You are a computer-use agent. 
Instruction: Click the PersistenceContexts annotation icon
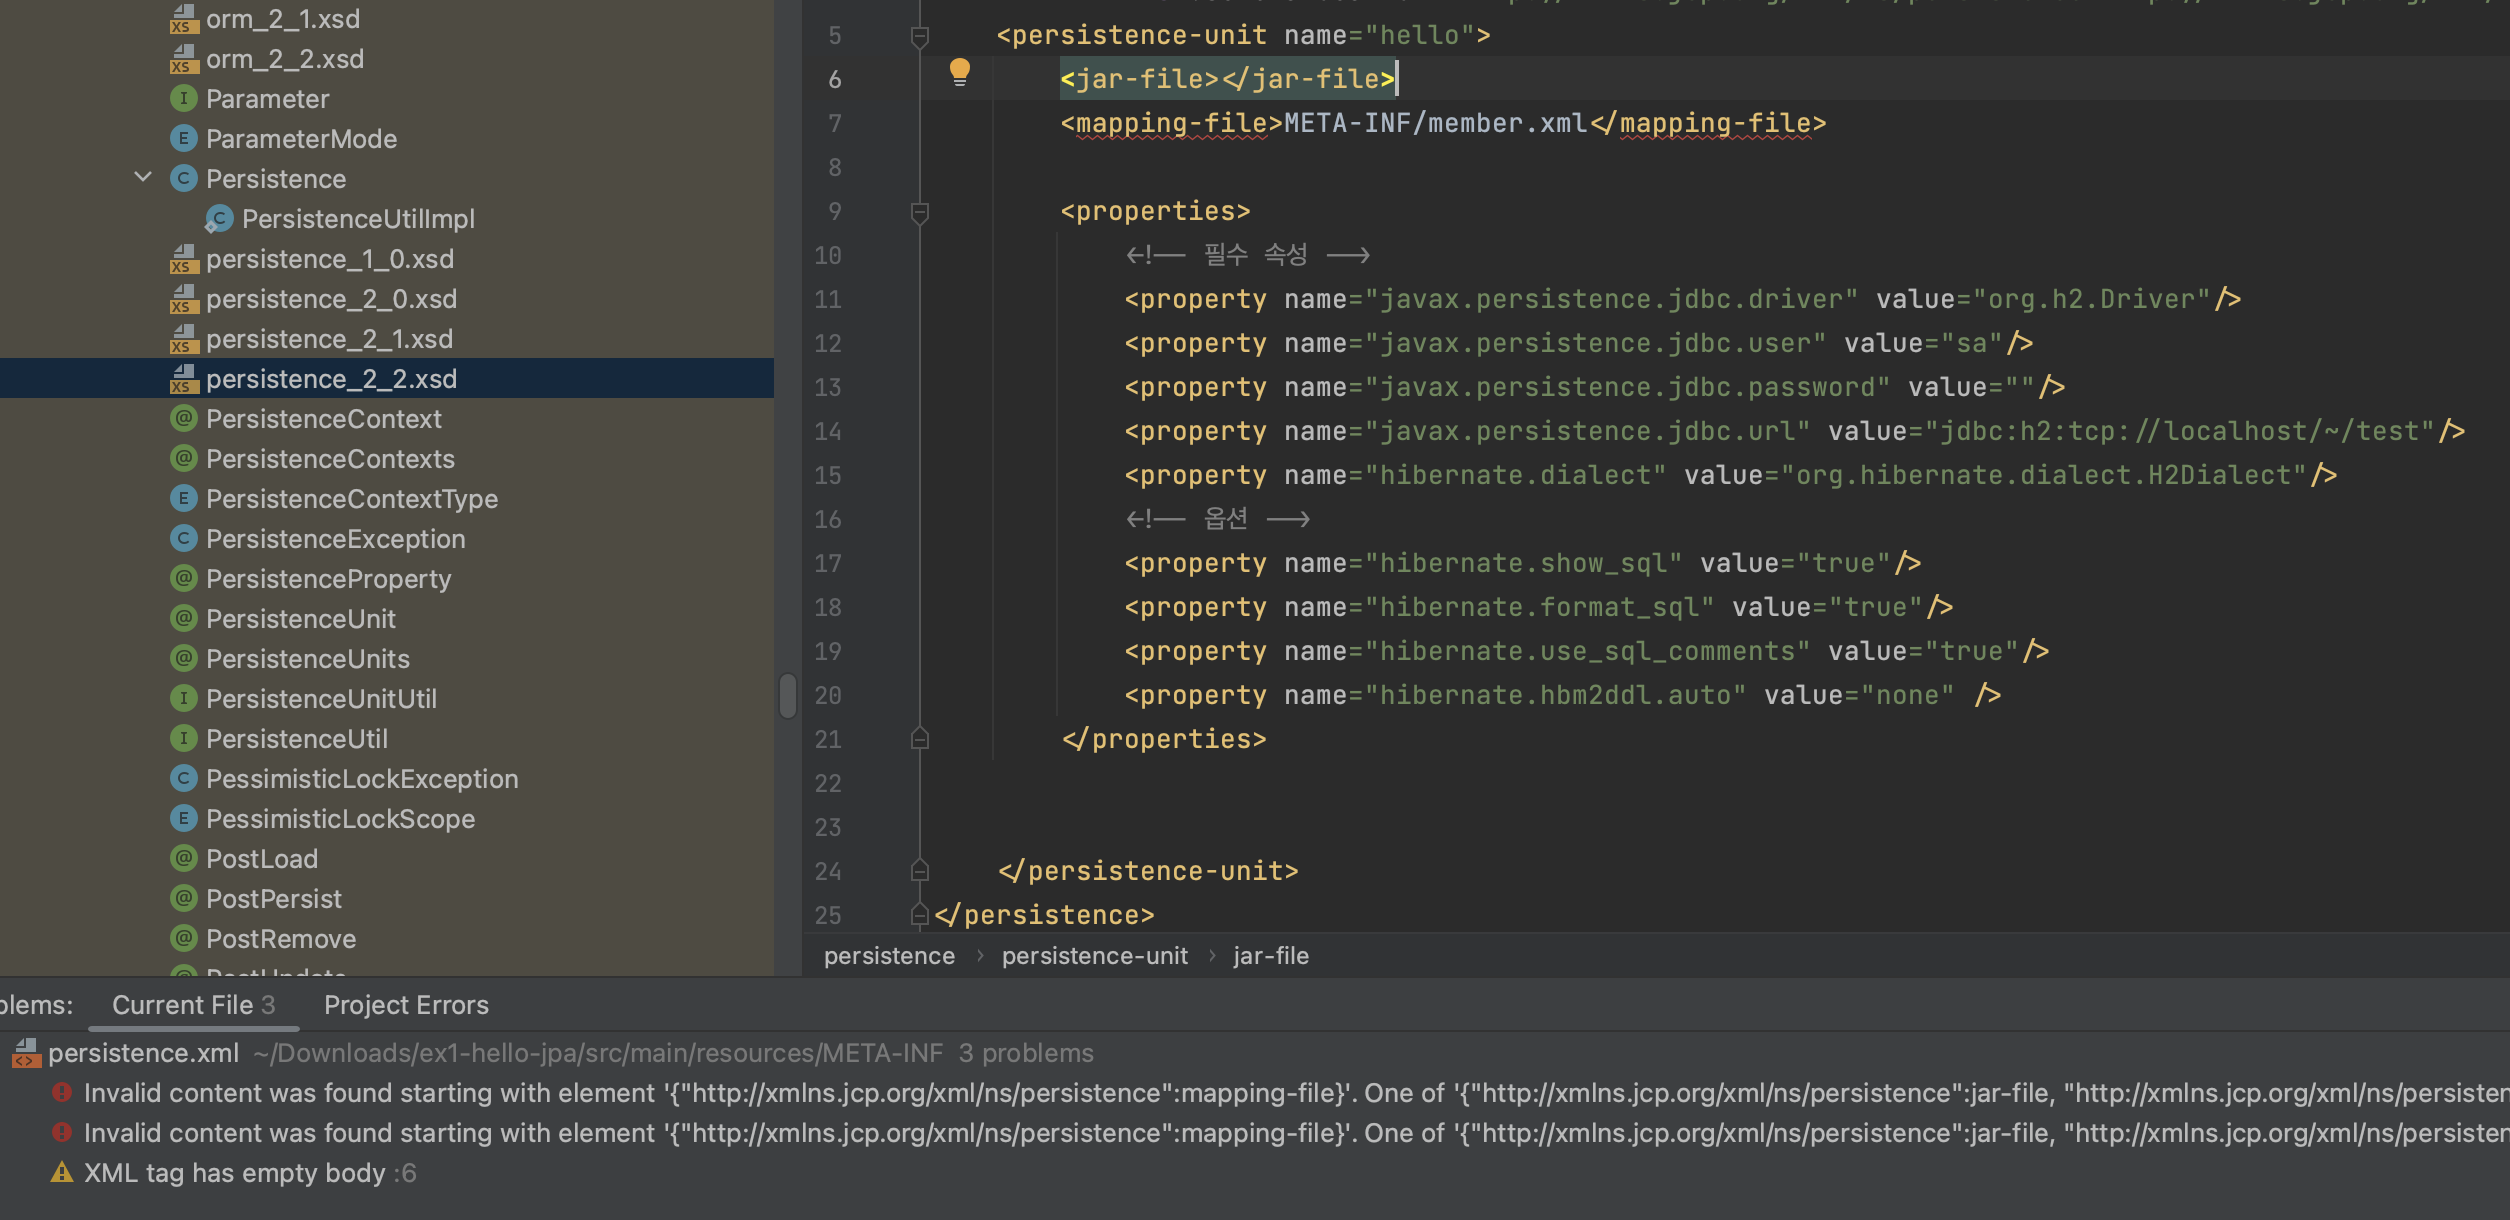pyautogui.click(x=183, y=458)
